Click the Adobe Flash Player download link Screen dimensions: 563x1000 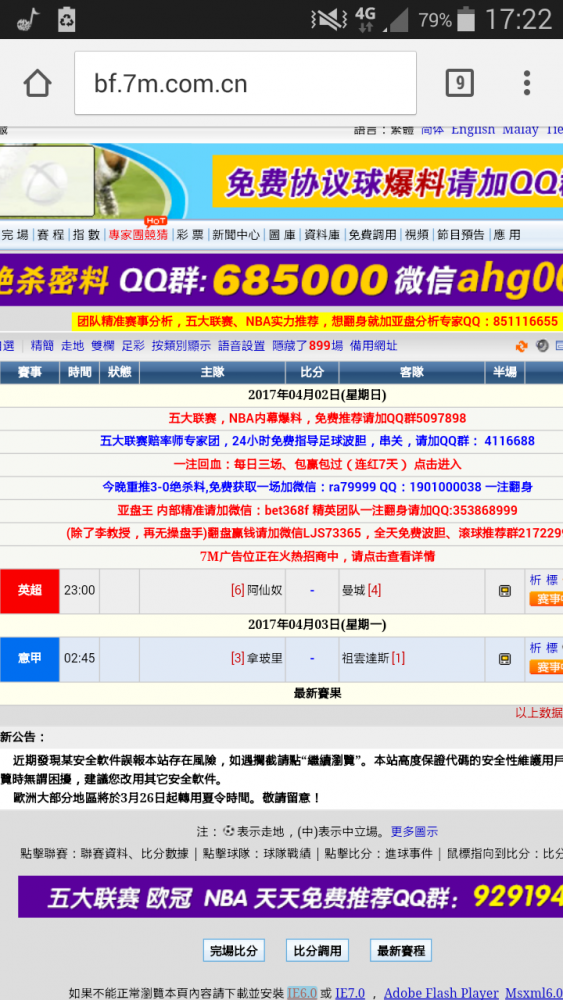pyautogui.click(x=441, y=992)
